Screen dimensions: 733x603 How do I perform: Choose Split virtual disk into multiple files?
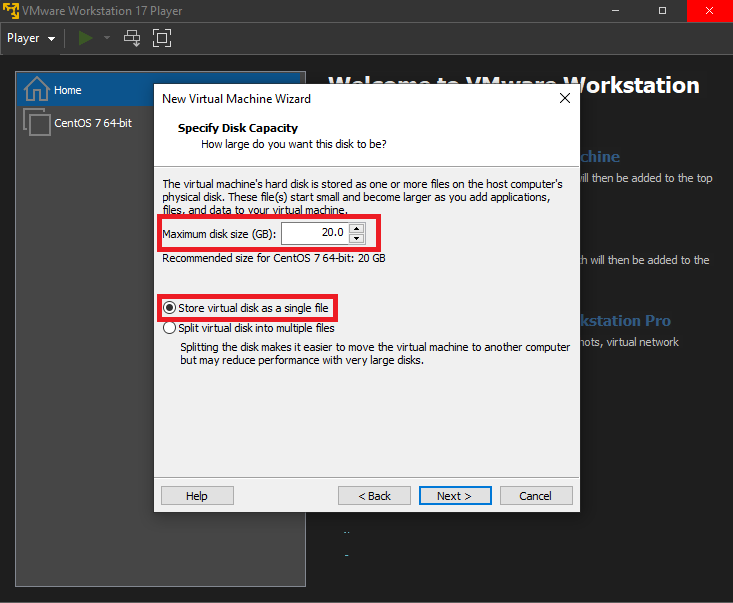[x=169, y=328]
